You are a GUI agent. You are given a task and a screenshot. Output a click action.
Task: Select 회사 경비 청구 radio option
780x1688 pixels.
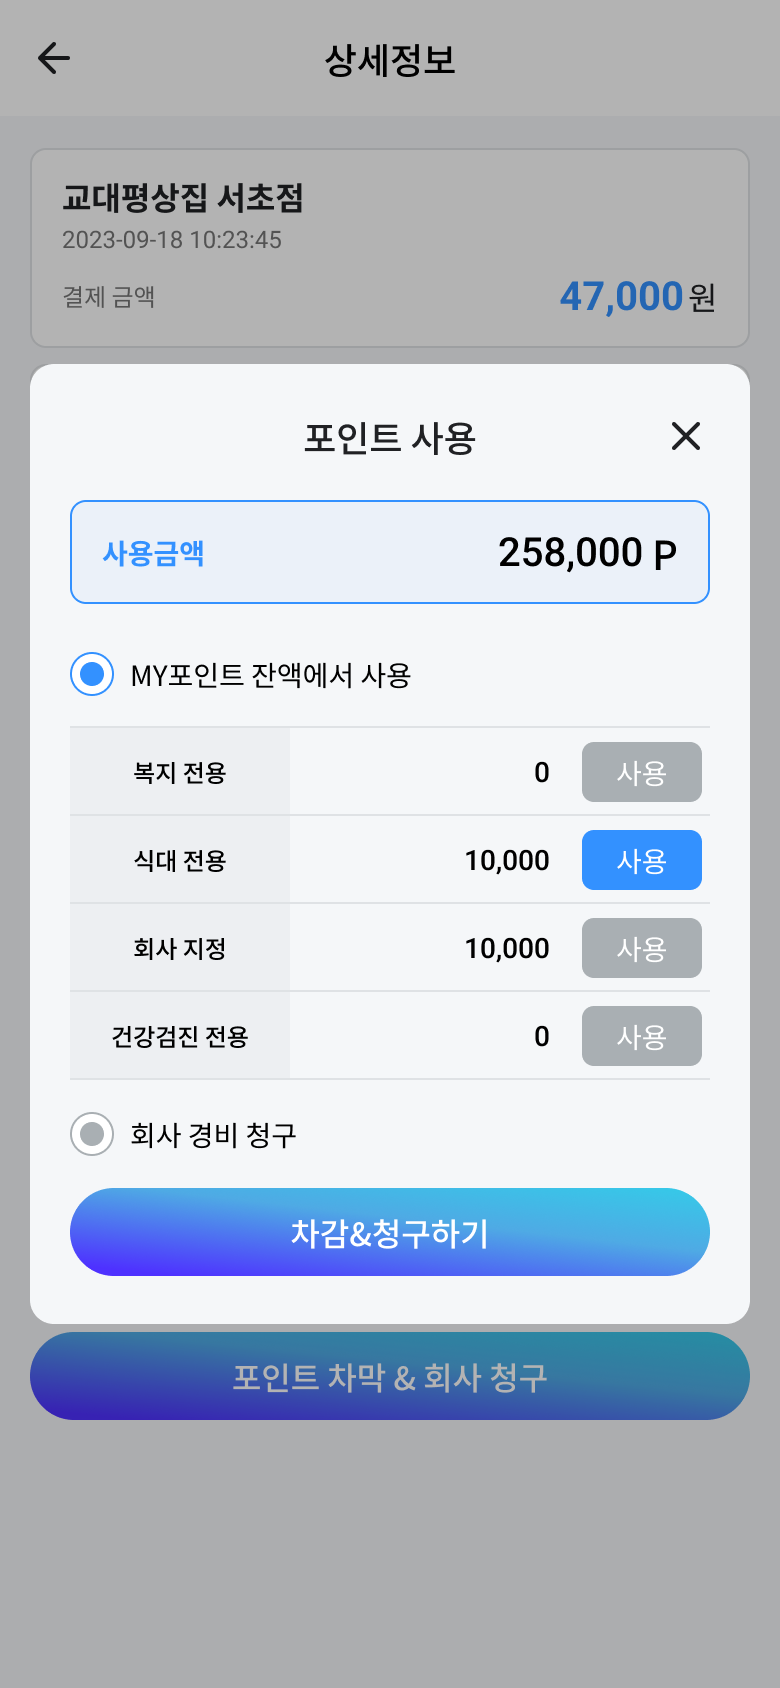(x=92, y=1134)
